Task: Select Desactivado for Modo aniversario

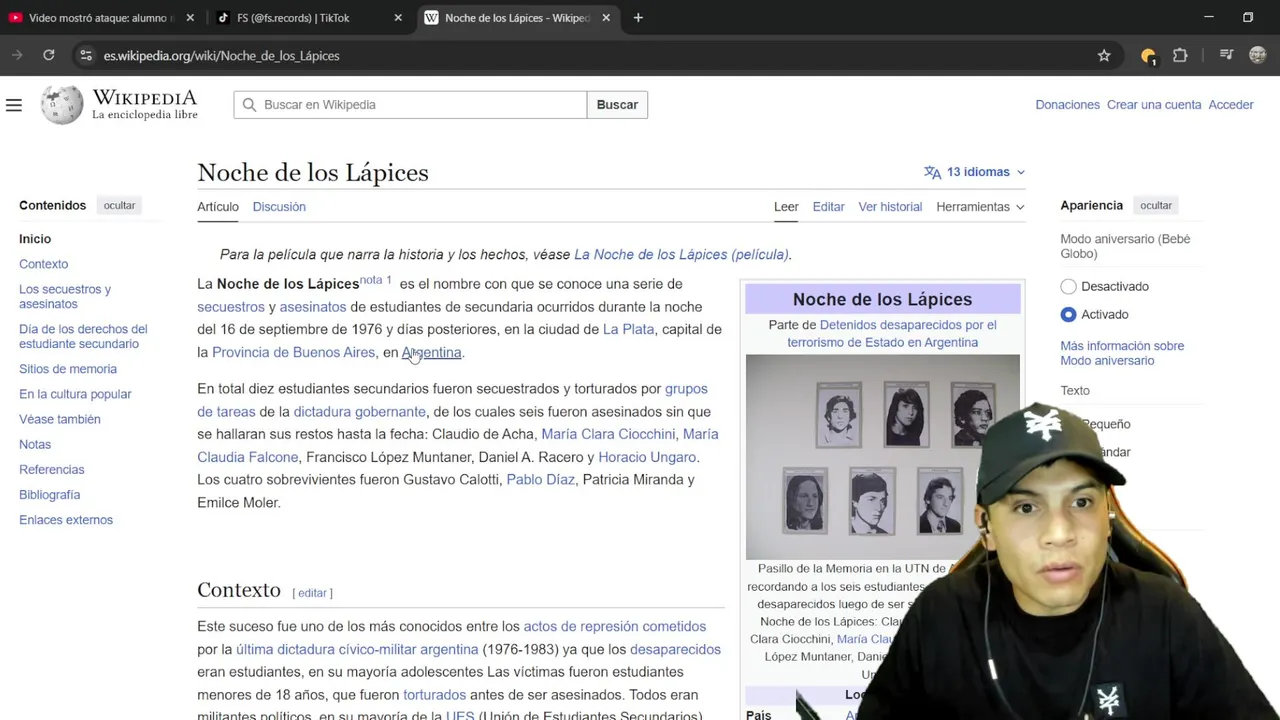Action: click(x=1068, y=286)
